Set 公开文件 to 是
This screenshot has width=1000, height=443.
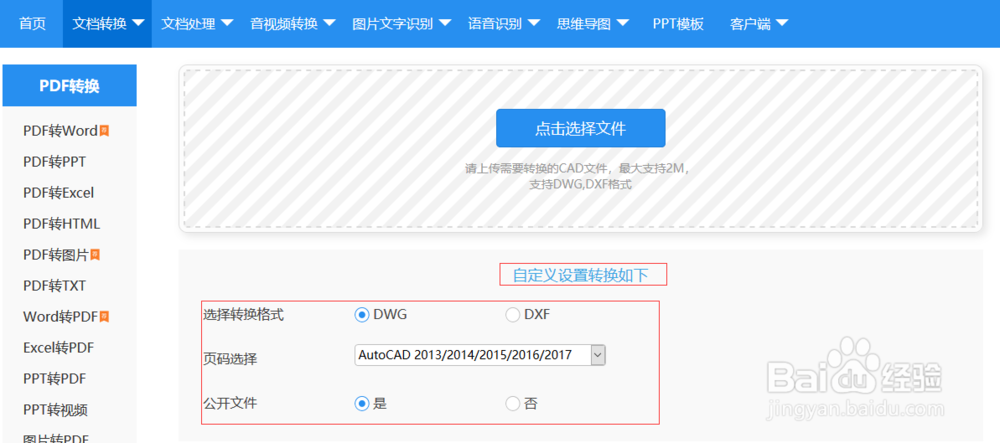click(362, 403)
